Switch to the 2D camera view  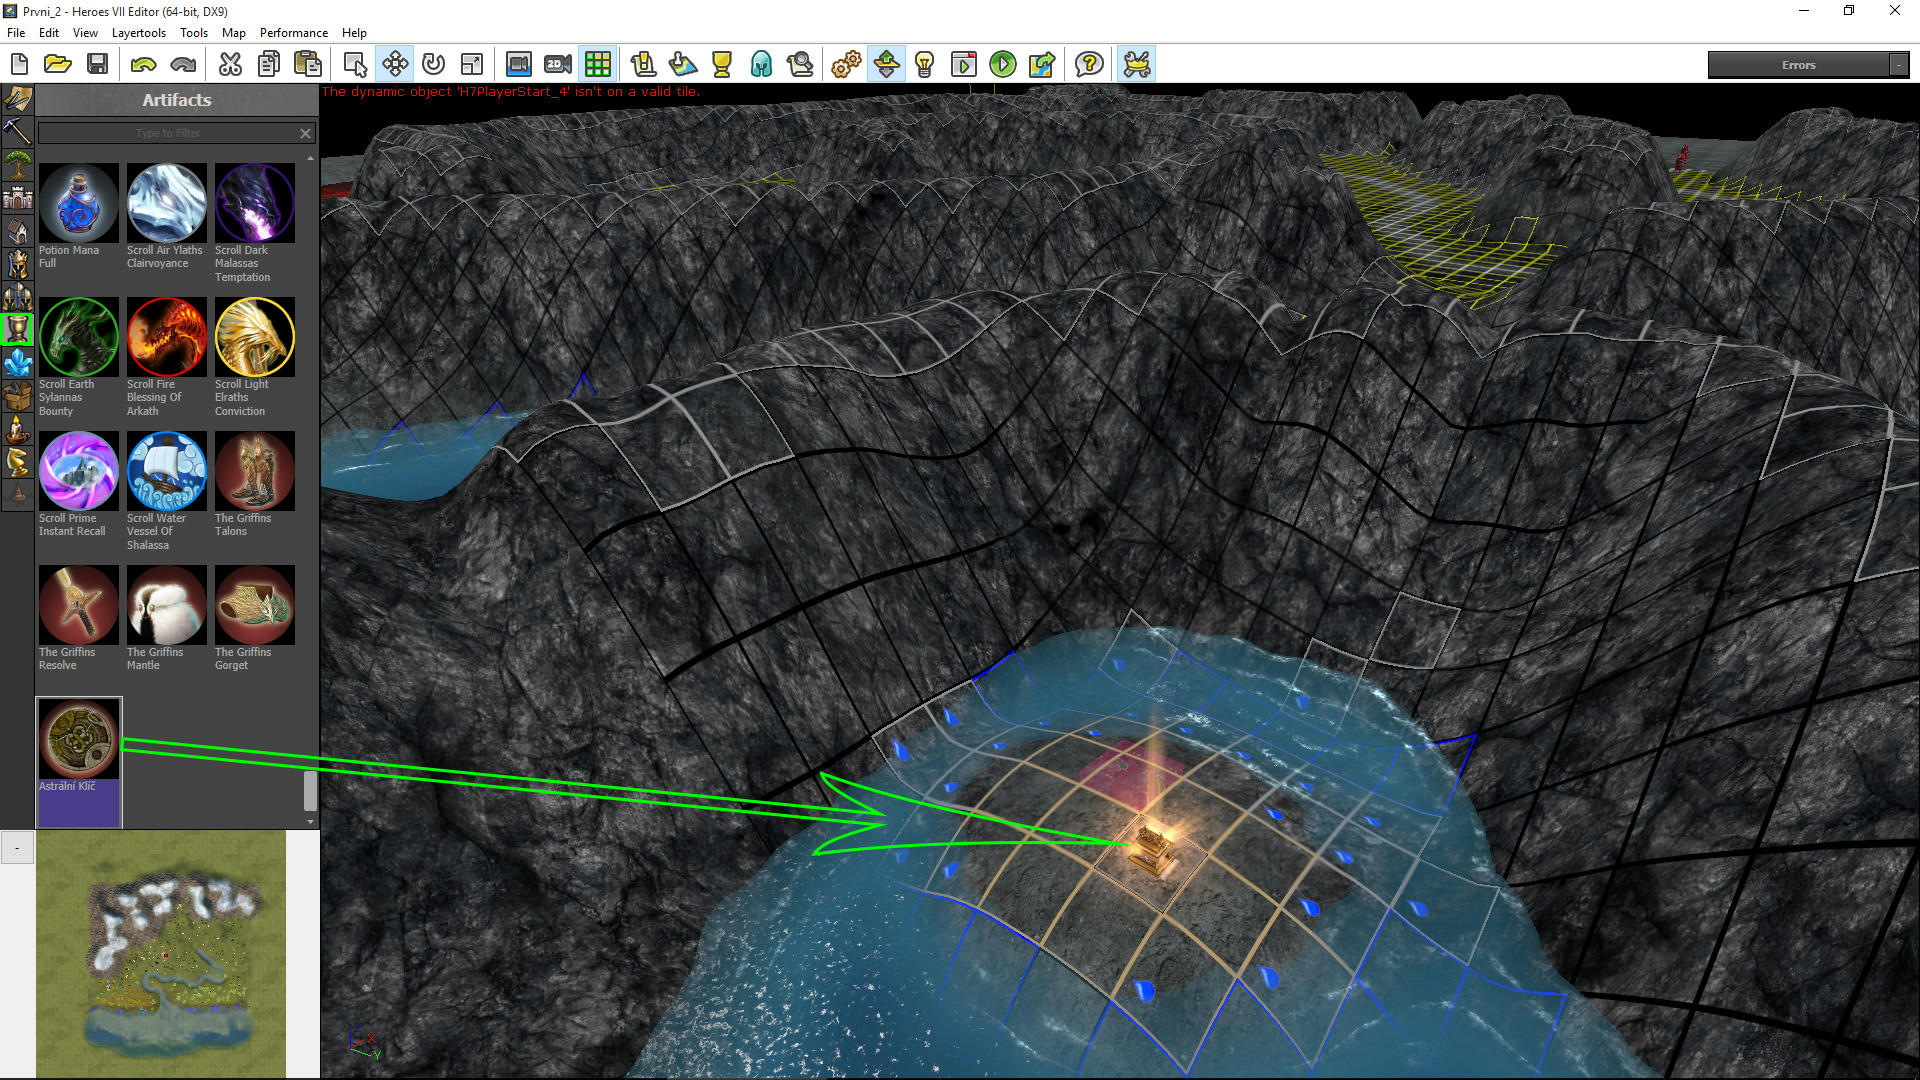[x=558, y=65]
